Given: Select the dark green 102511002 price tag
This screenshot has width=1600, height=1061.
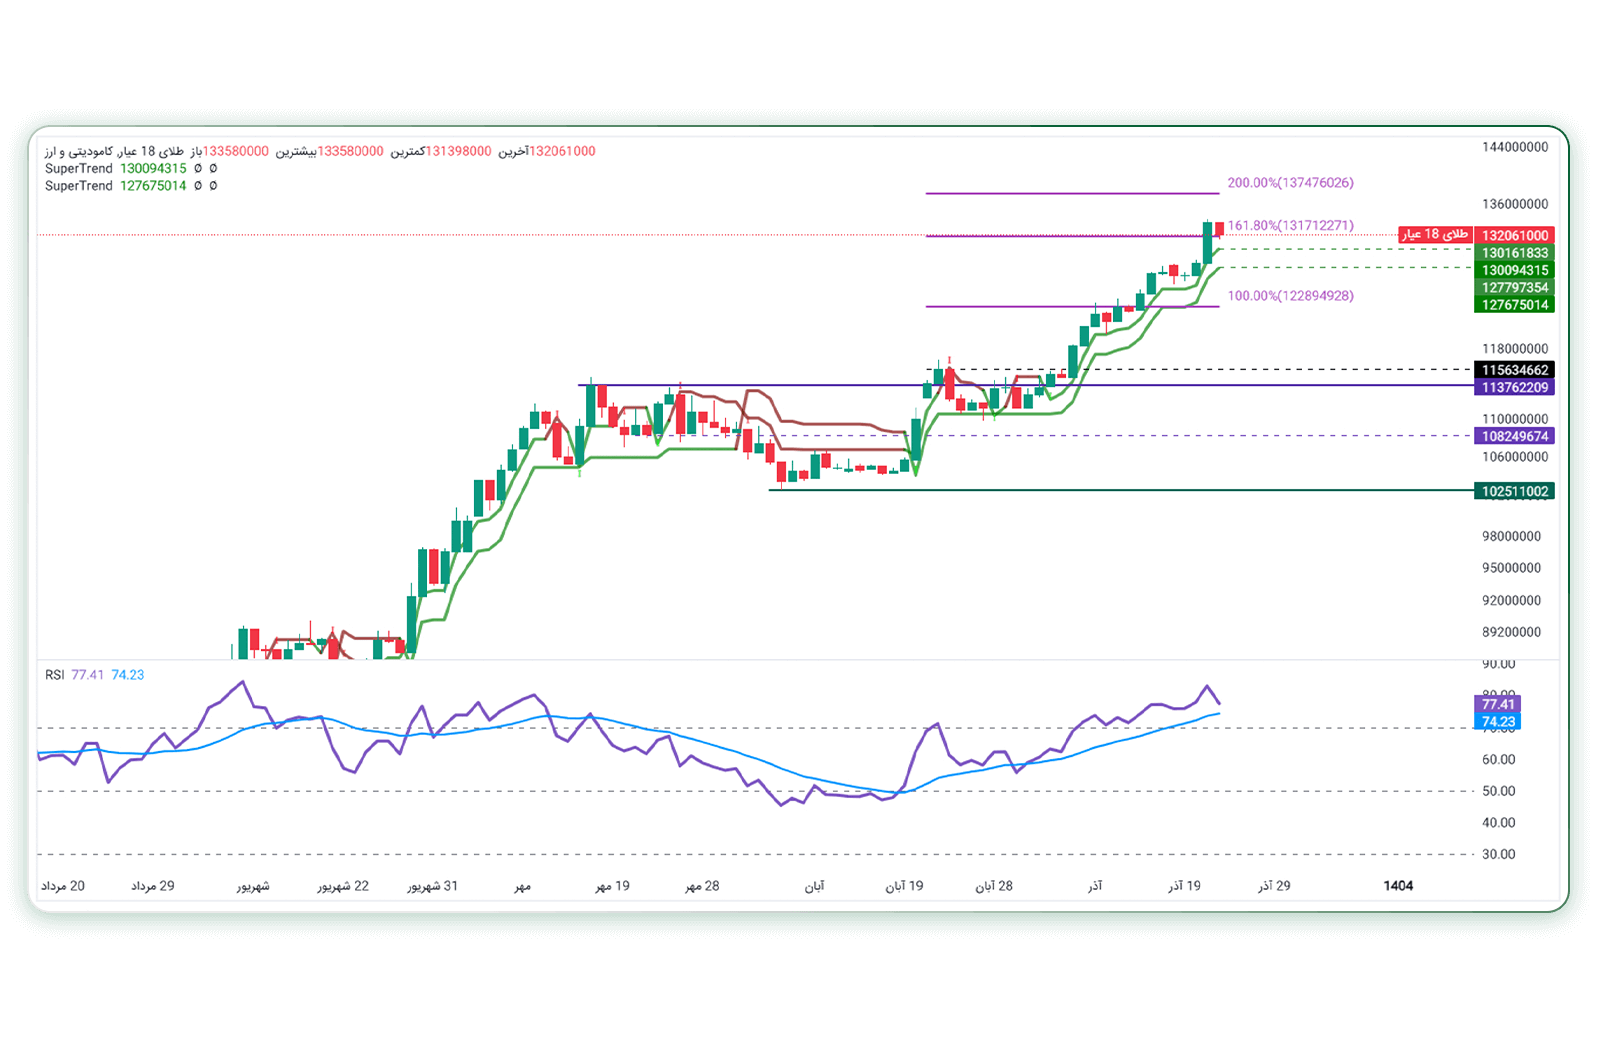Looking at the screenshot, I should click(x=1514, y=491).
